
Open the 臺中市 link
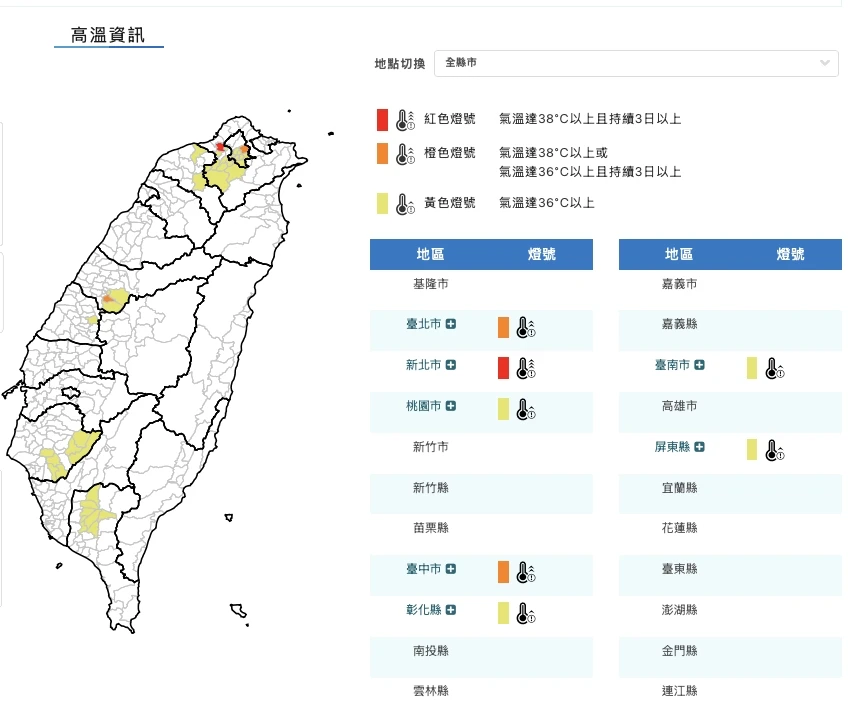tap(423, 570)
